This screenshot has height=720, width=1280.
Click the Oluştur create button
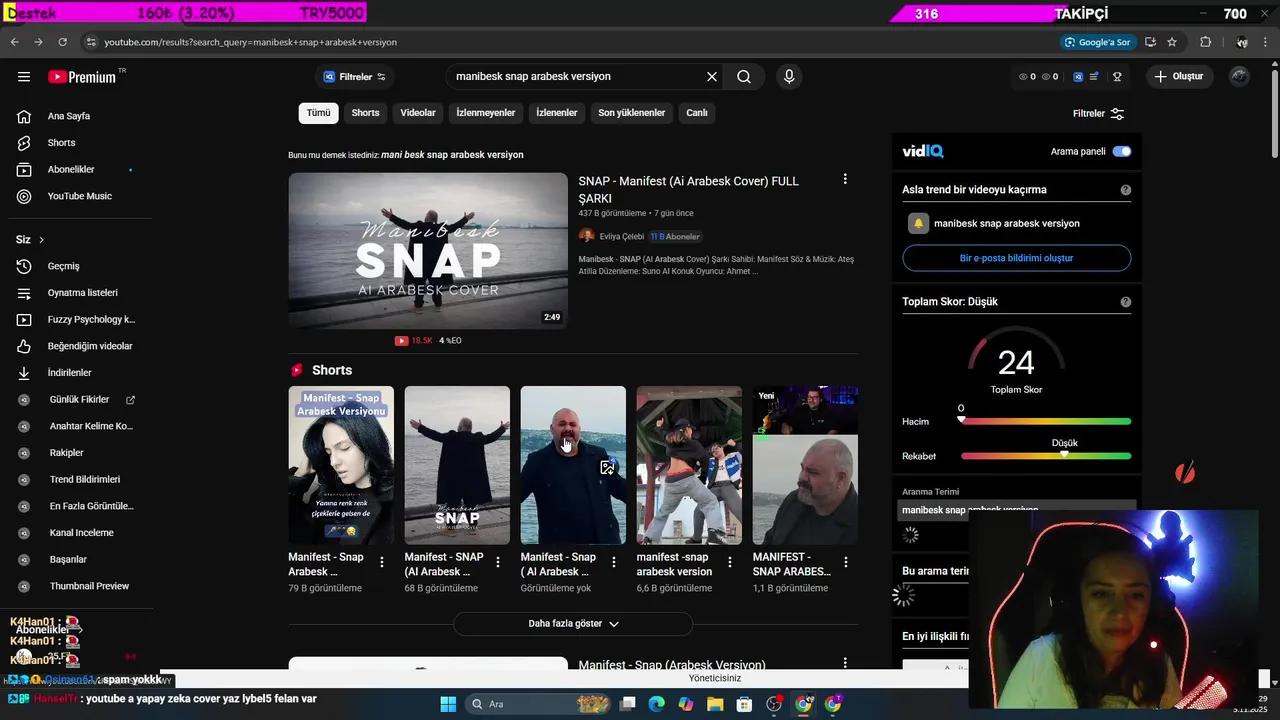pyautogui.click(x=1178, y=77)
